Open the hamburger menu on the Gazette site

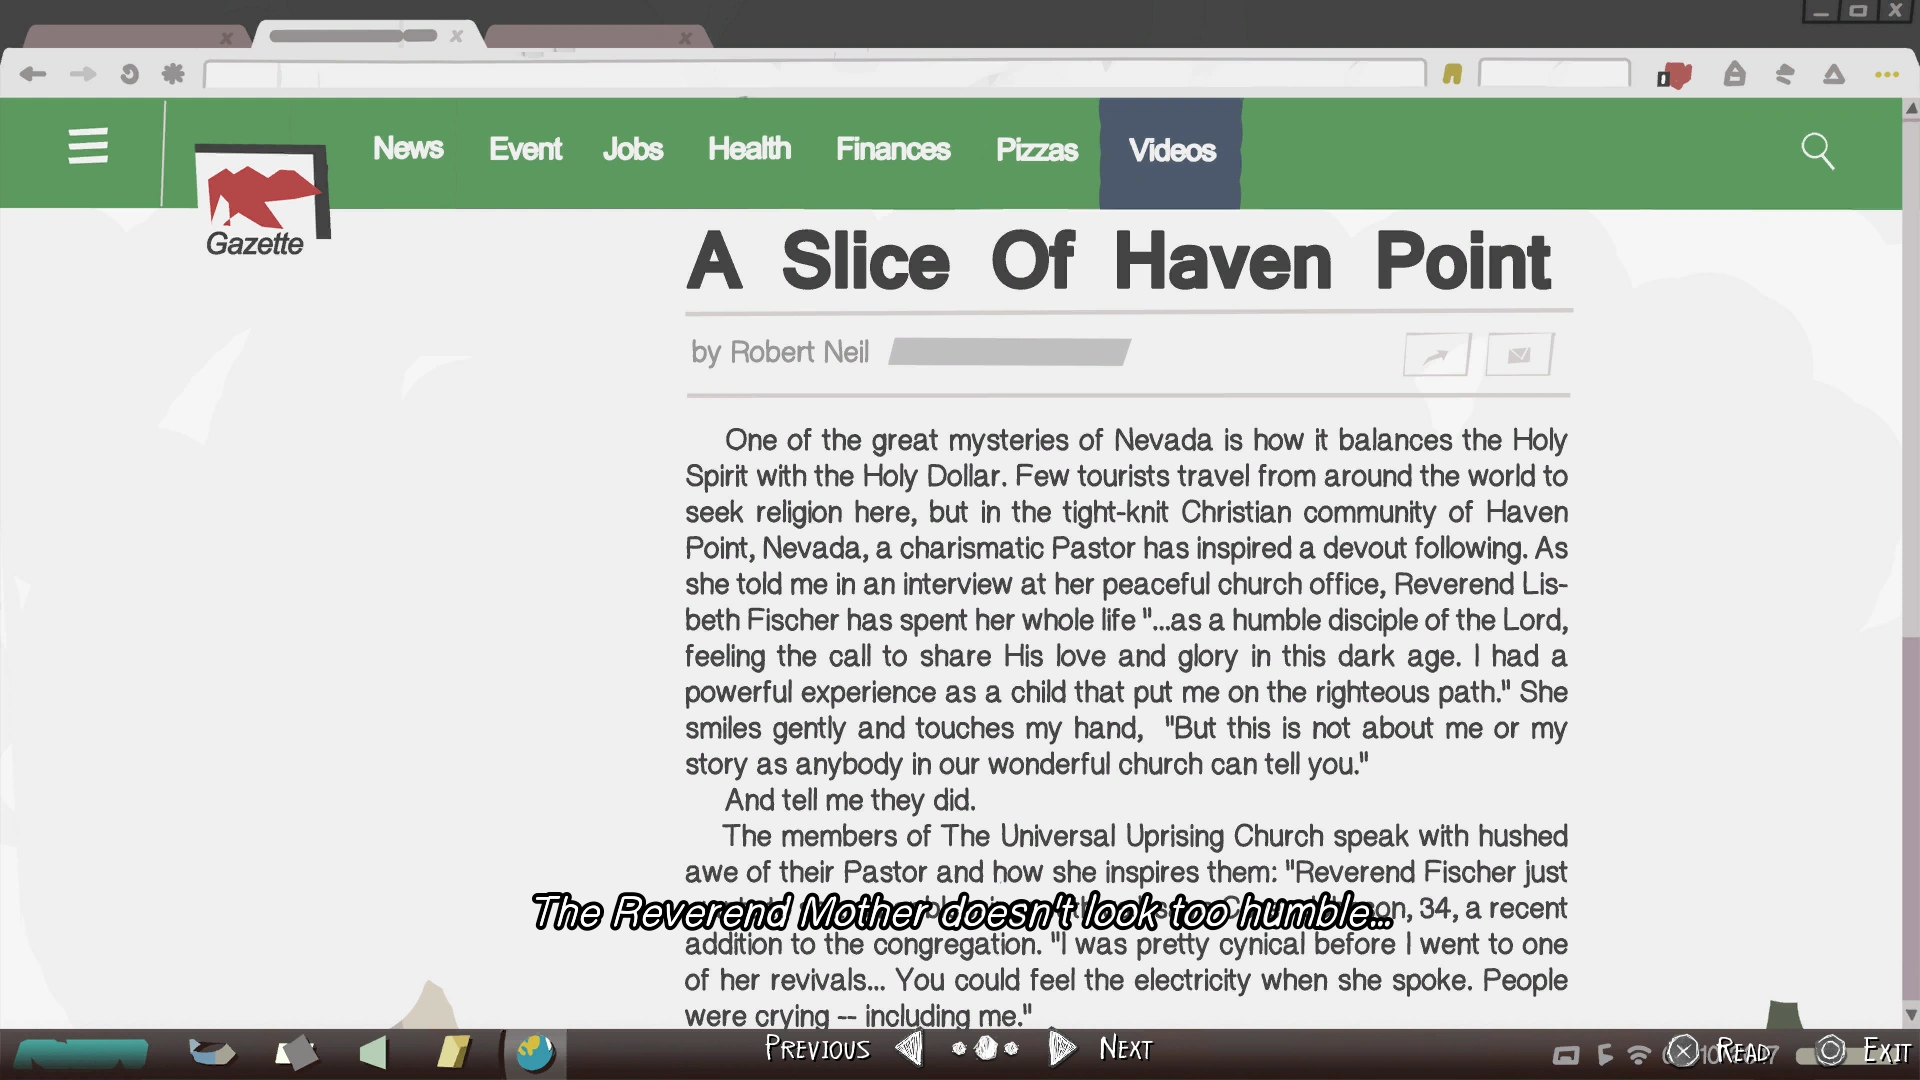click(x=88, y=146)
